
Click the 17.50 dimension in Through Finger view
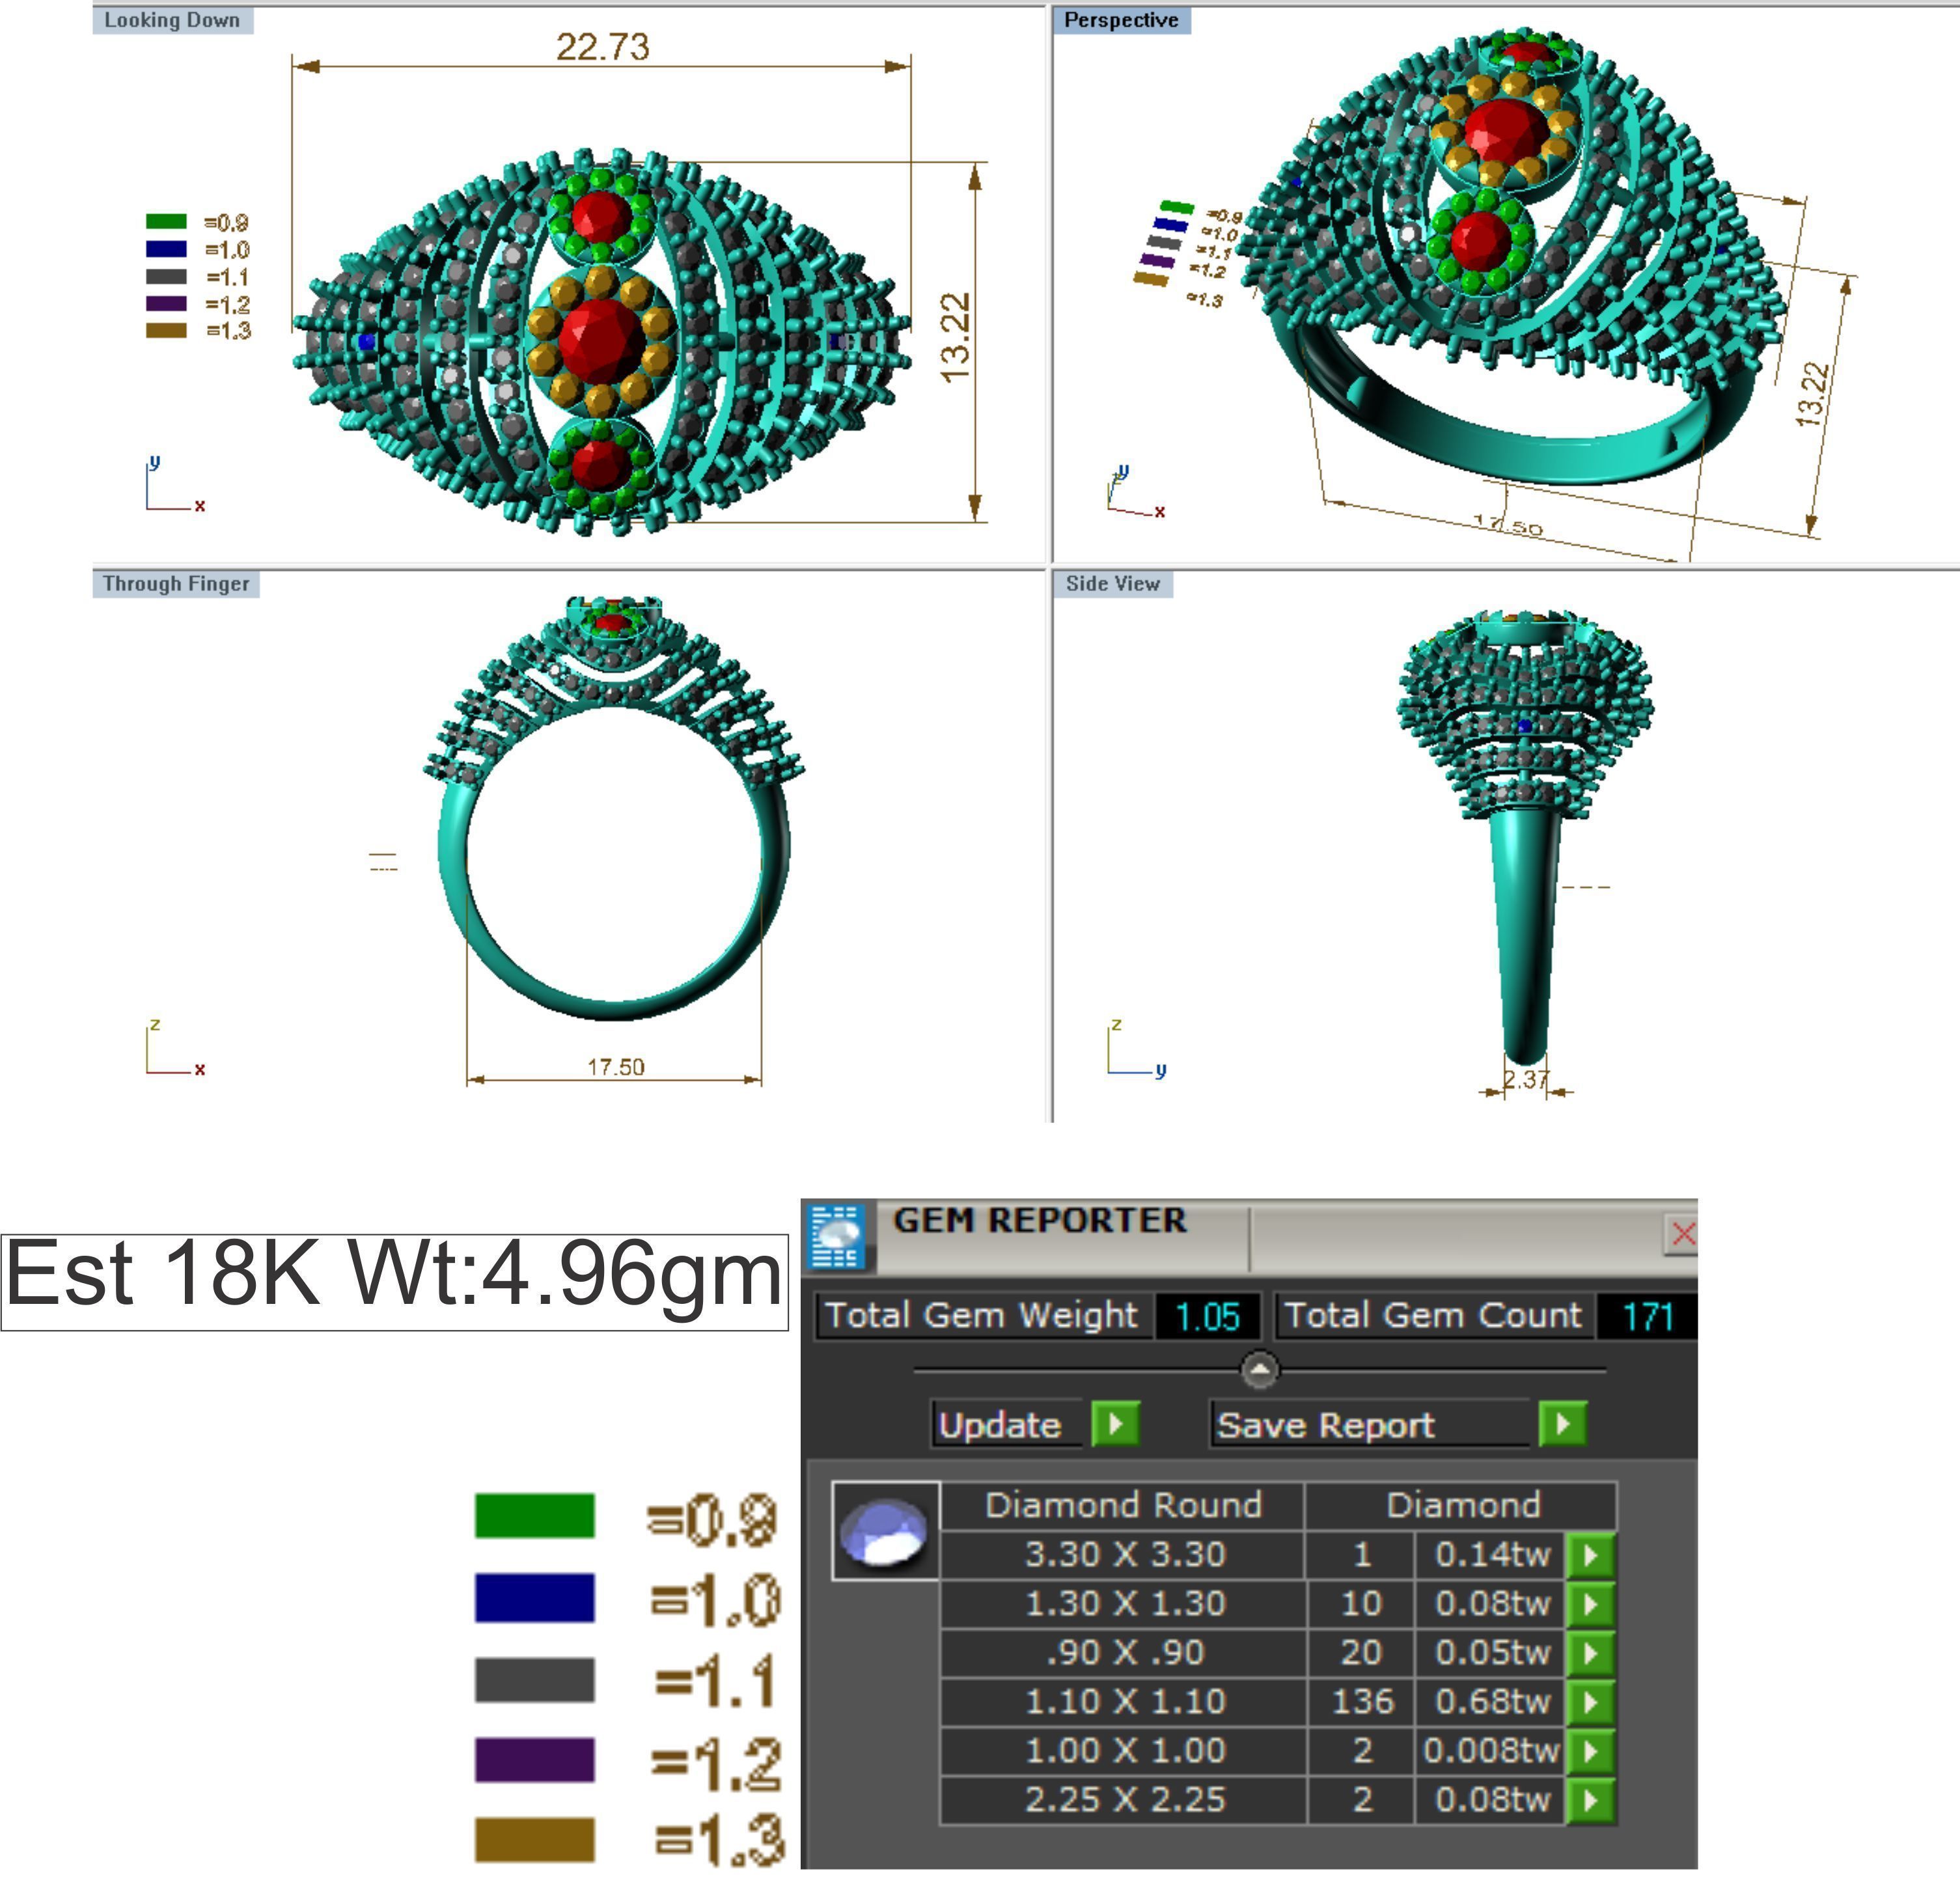[x=615, y=1067]
